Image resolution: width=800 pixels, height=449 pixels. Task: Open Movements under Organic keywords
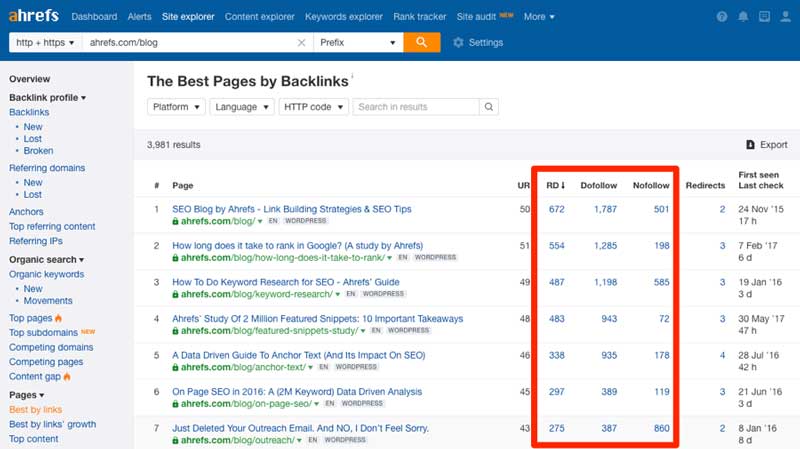click(48, 301)
